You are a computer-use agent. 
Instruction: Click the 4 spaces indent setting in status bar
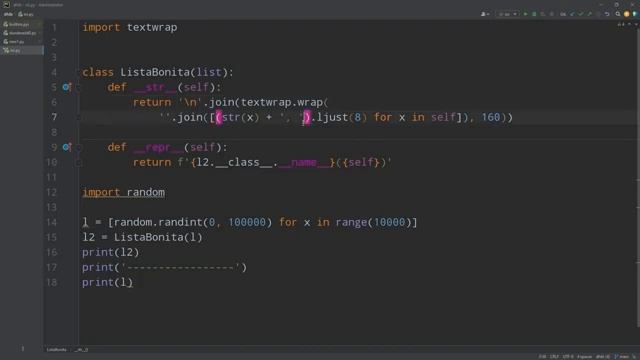coord(584,357)
